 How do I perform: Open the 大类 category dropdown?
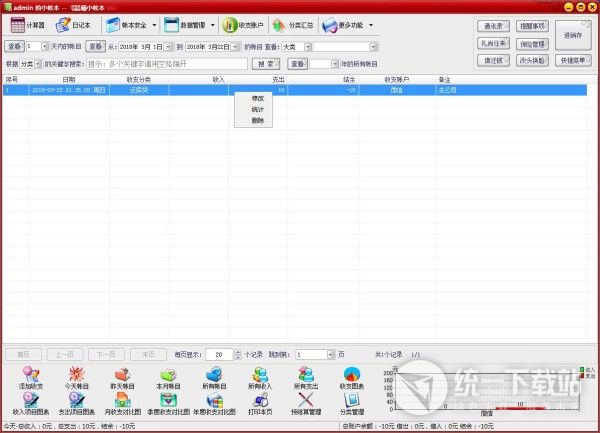coord(308,47)
